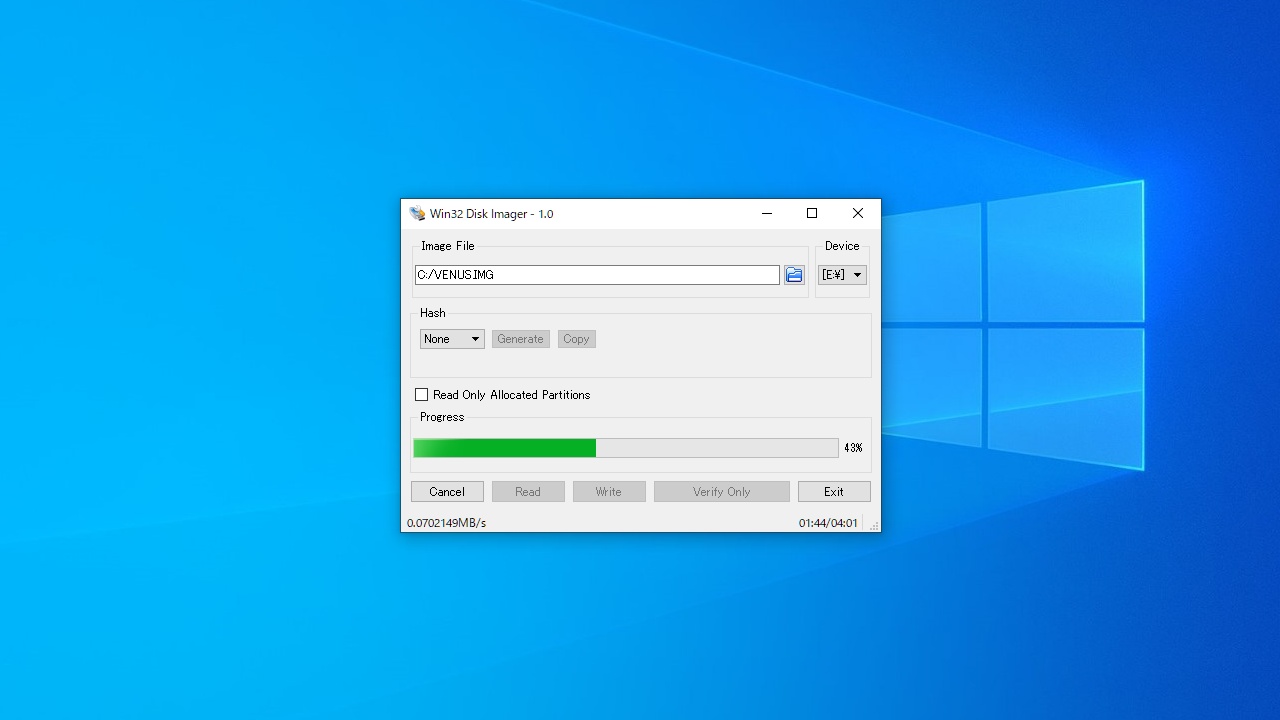
Task: Click the 0.0702149MB/s transfer speed text
Action: [446, 523]
